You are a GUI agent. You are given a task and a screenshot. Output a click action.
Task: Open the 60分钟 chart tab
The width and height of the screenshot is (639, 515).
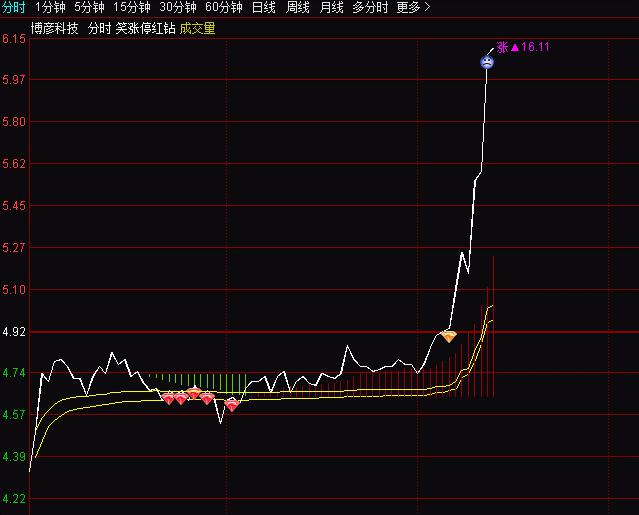(224, 7)
